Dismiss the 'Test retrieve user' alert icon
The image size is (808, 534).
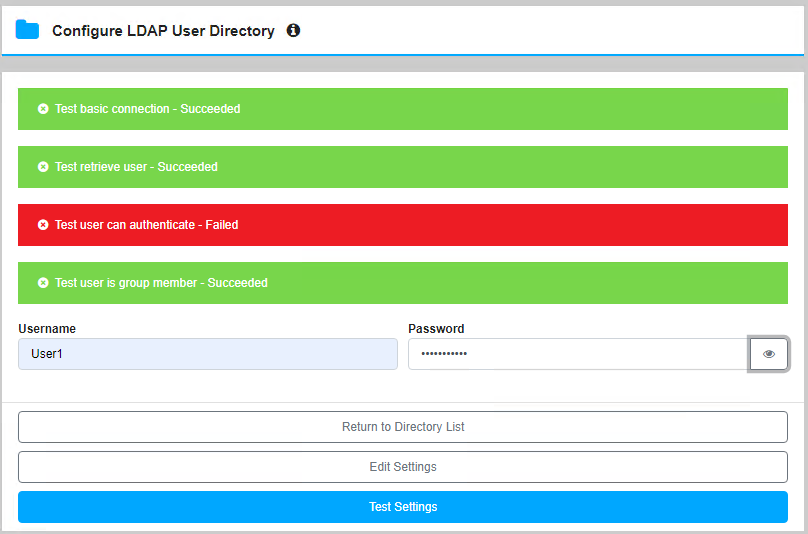click(43, 166)
